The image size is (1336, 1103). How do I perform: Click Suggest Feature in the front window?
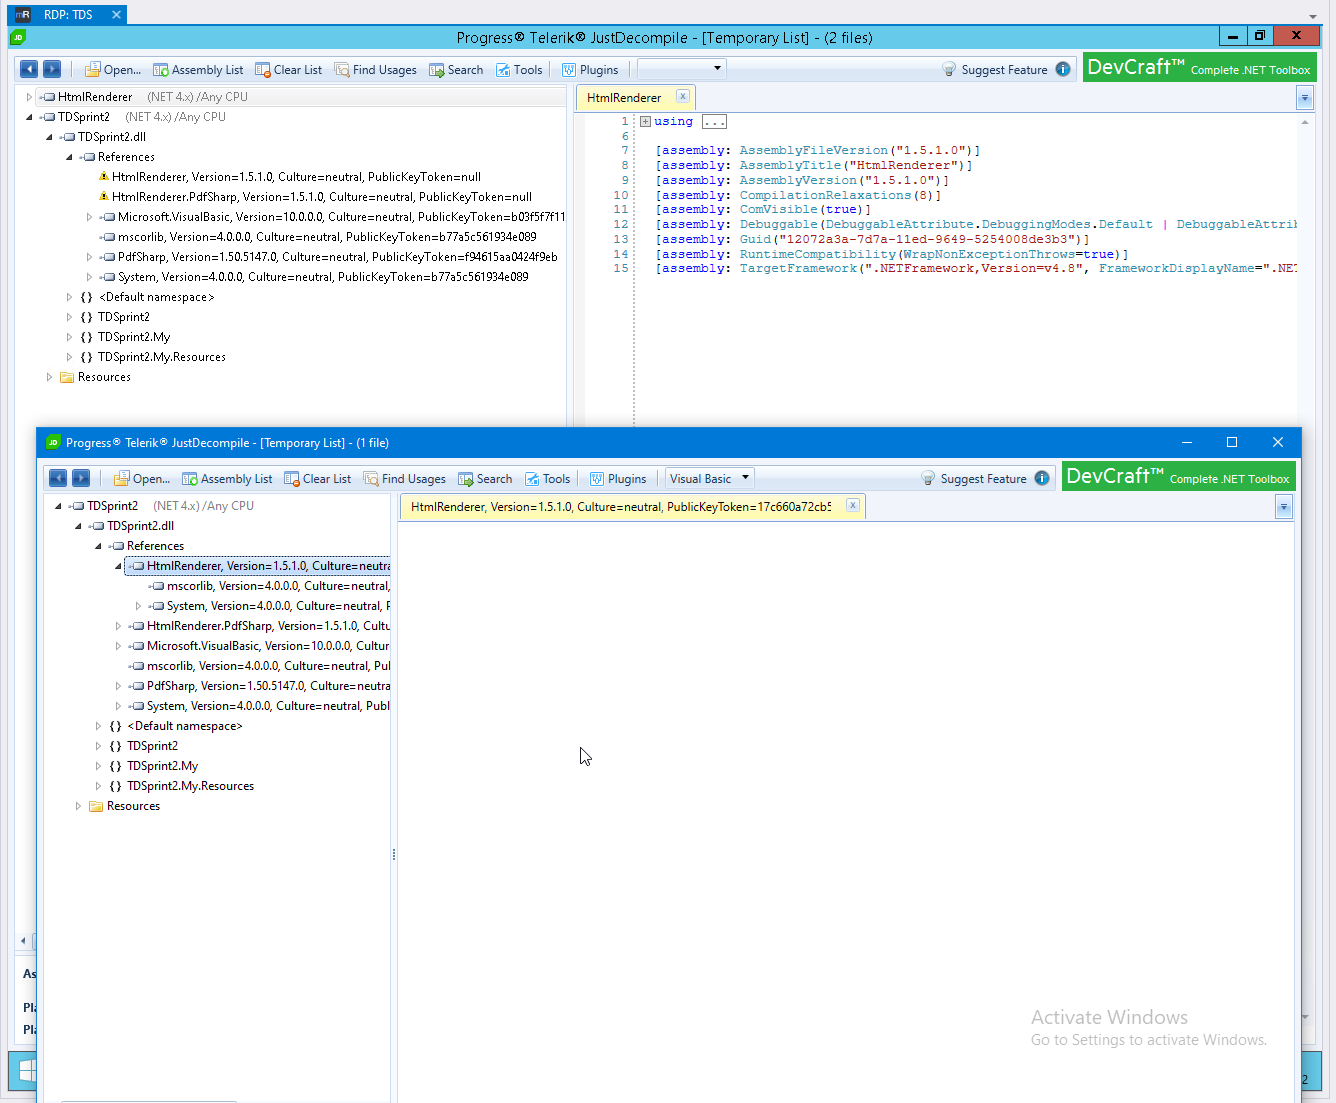[x=974, y=479]
